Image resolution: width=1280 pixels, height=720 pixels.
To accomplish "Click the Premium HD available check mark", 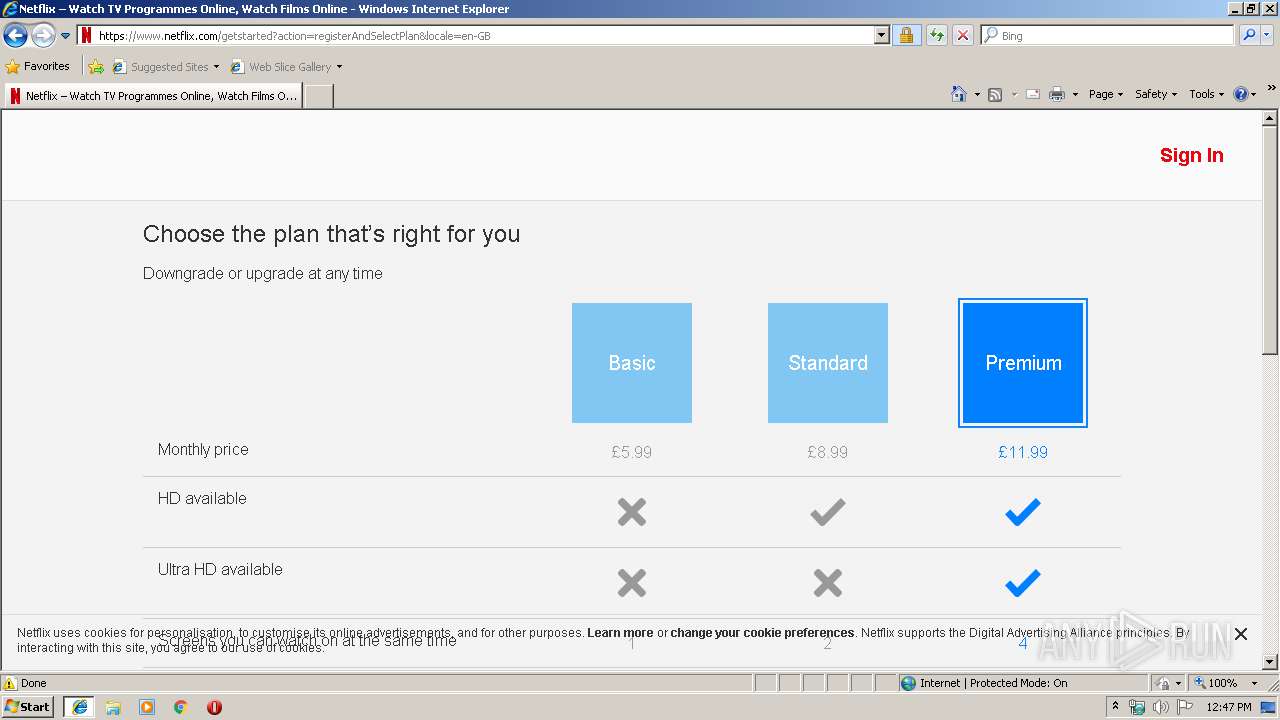I will click(x=1023, y=512).
